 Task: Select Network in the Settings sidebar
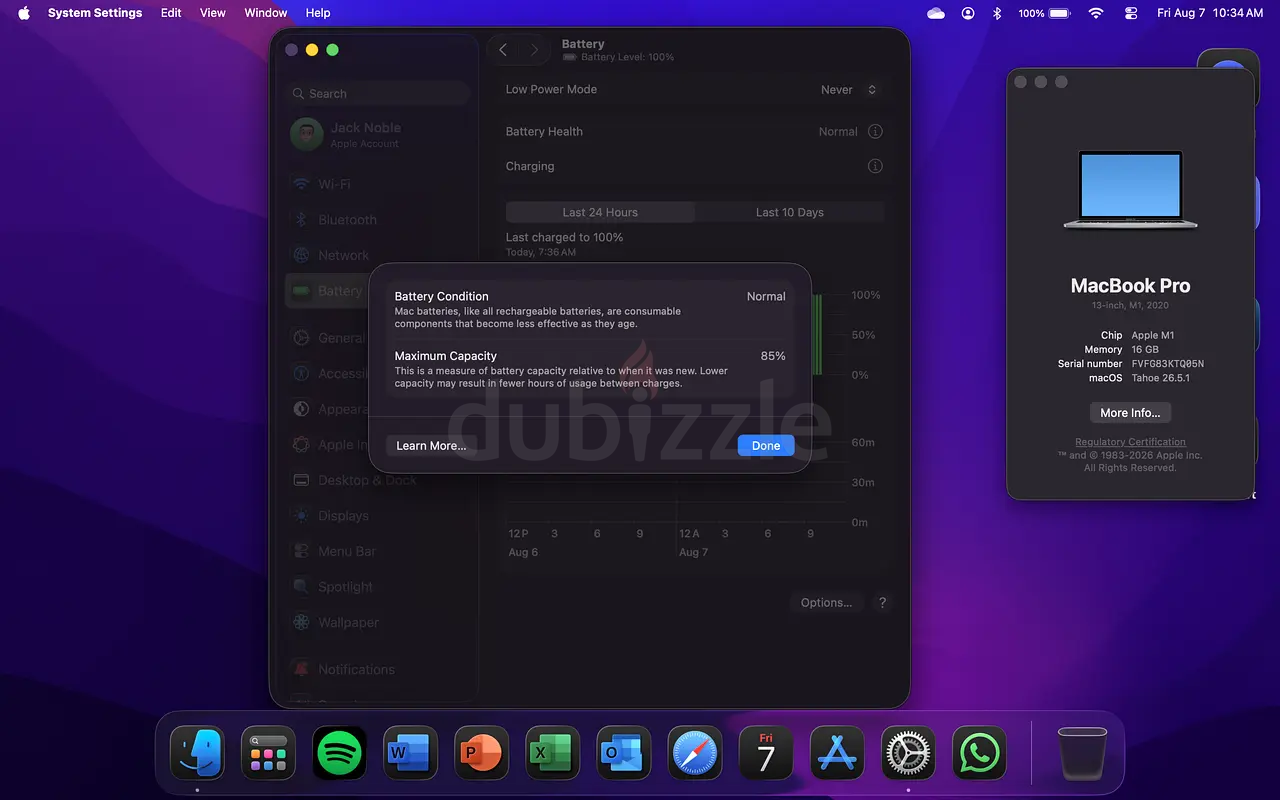point(378,255)
